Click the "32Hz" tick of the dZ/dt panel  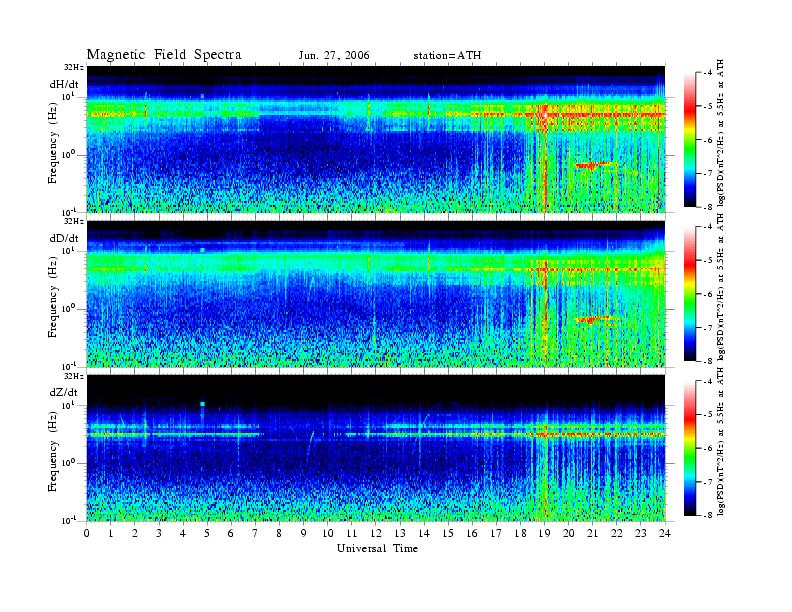[73, 376]
